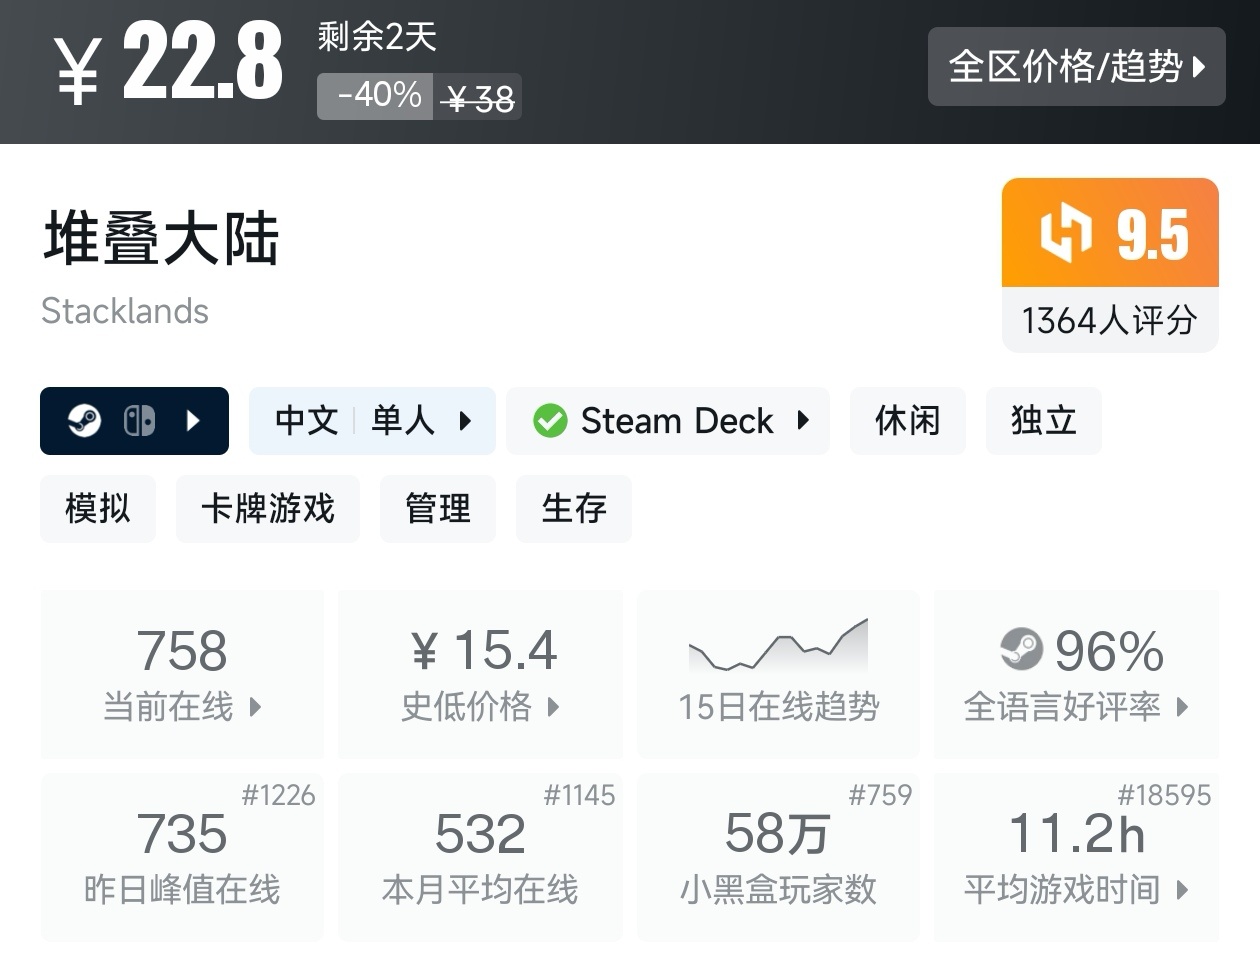The height and width of the screenshot is (958, 1260).
Task: Select the 生存 tag
Action: click(x=573, y=509)
